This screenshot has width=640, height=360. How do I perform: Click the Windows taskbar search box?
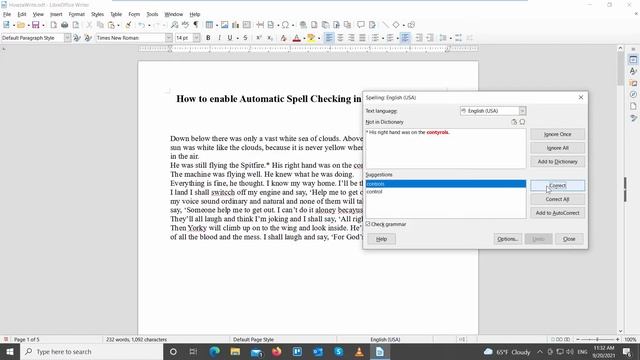point(92,351)
